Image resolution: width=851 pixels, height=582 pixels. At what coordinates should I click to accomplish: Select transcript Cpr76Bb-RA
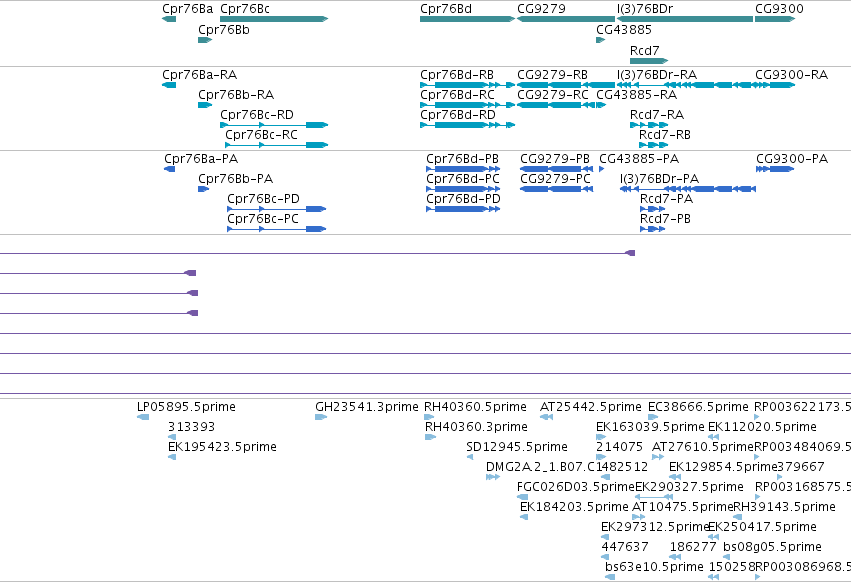click(x=205, y=105)
